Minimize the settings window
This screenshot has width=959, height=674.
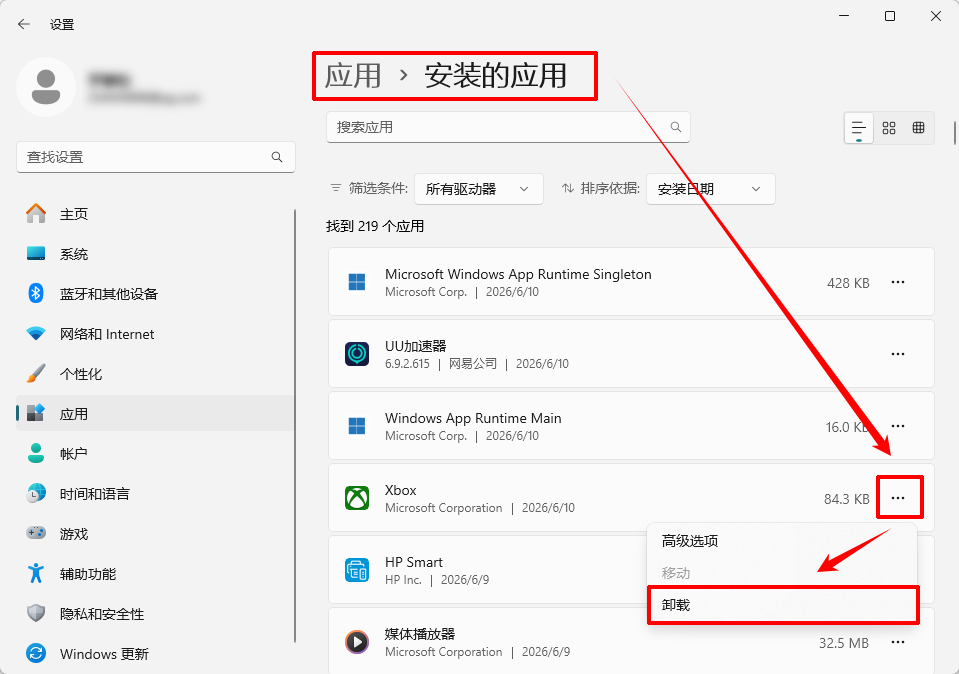[845, 17]
